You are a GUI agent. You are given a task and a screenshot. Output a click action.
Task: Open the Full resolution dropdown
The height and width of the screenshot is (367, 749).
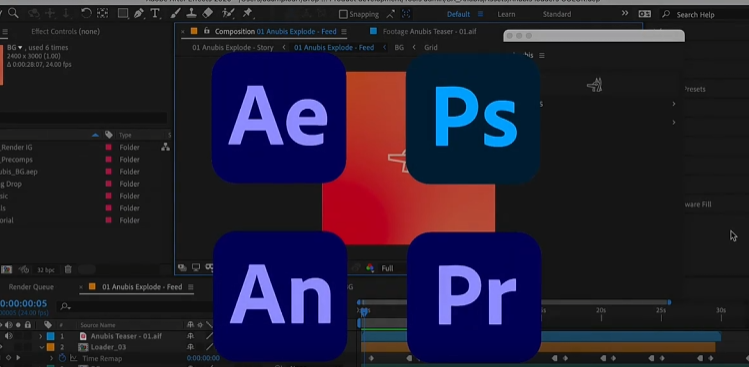tap(387, 269)
